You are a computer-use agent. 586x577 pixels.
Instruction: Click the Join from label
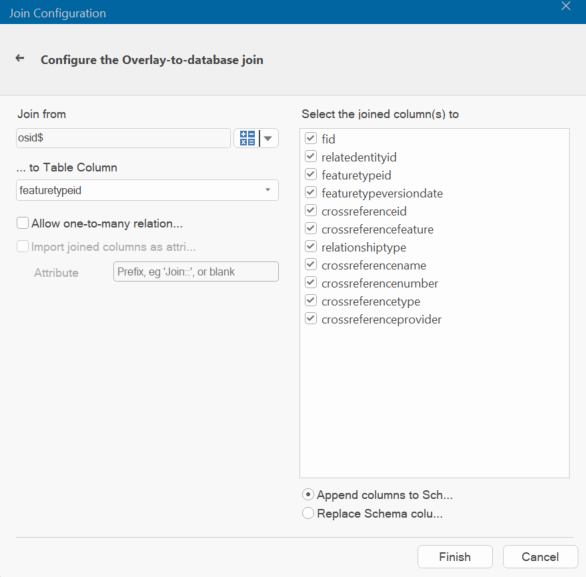point(41,114)
